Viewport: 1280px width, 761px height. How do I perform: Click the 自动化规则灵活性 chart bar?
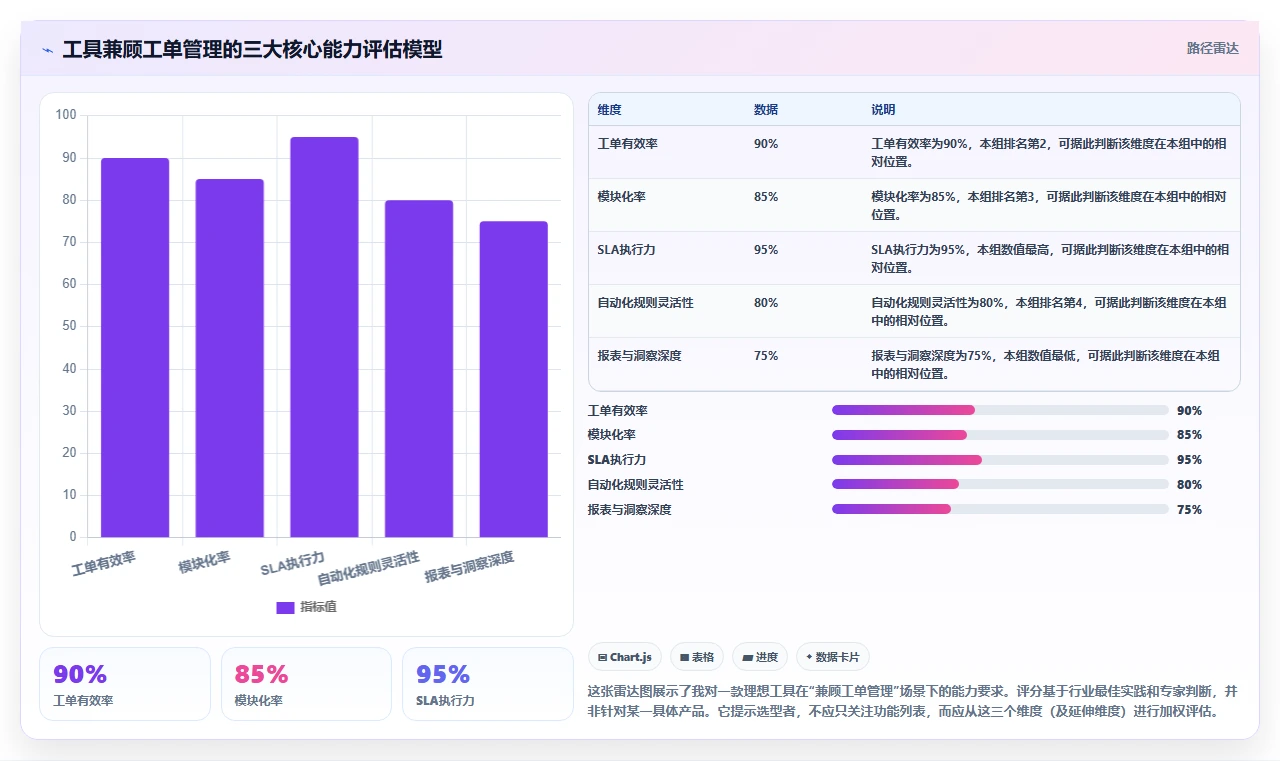[419, 368]
